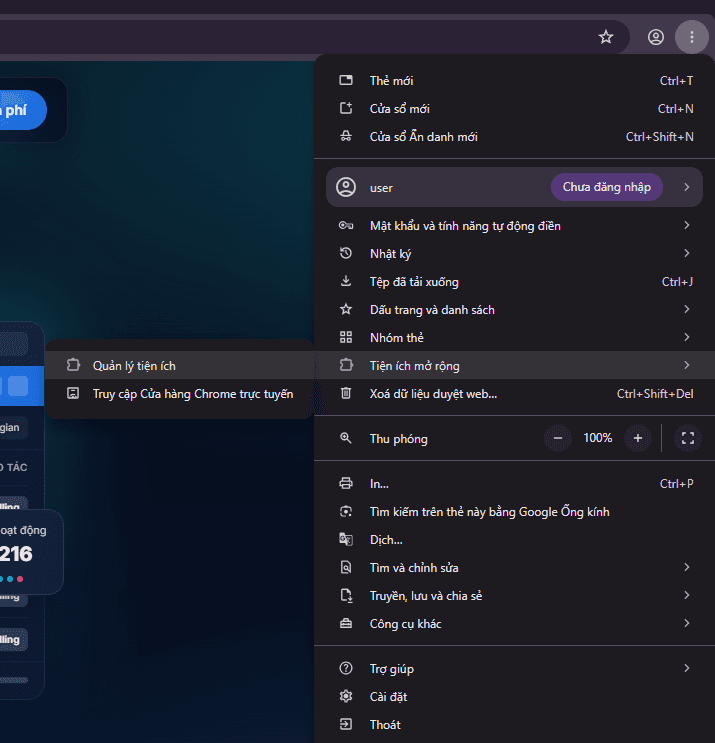Expand the Nhóm thẻ submenu arrow
Screen dimensions: 715x743
pos(687,337)
